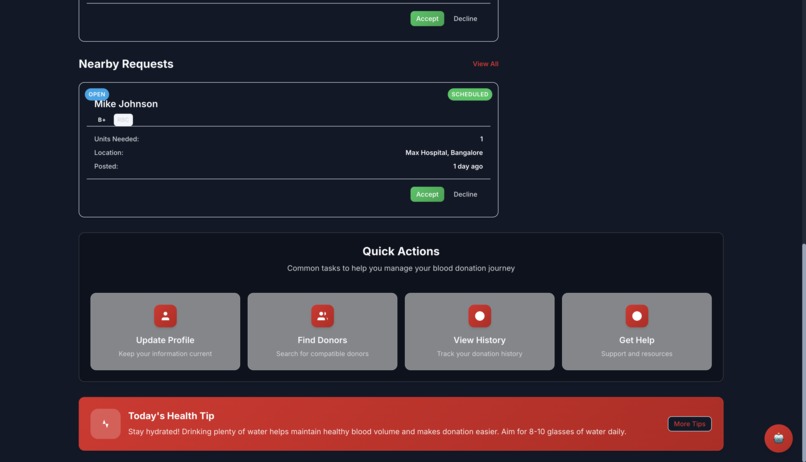Click the health tip pulse icon
This screenshot has width=806, height=462.
pyautogui.click(x=105, y=424)
